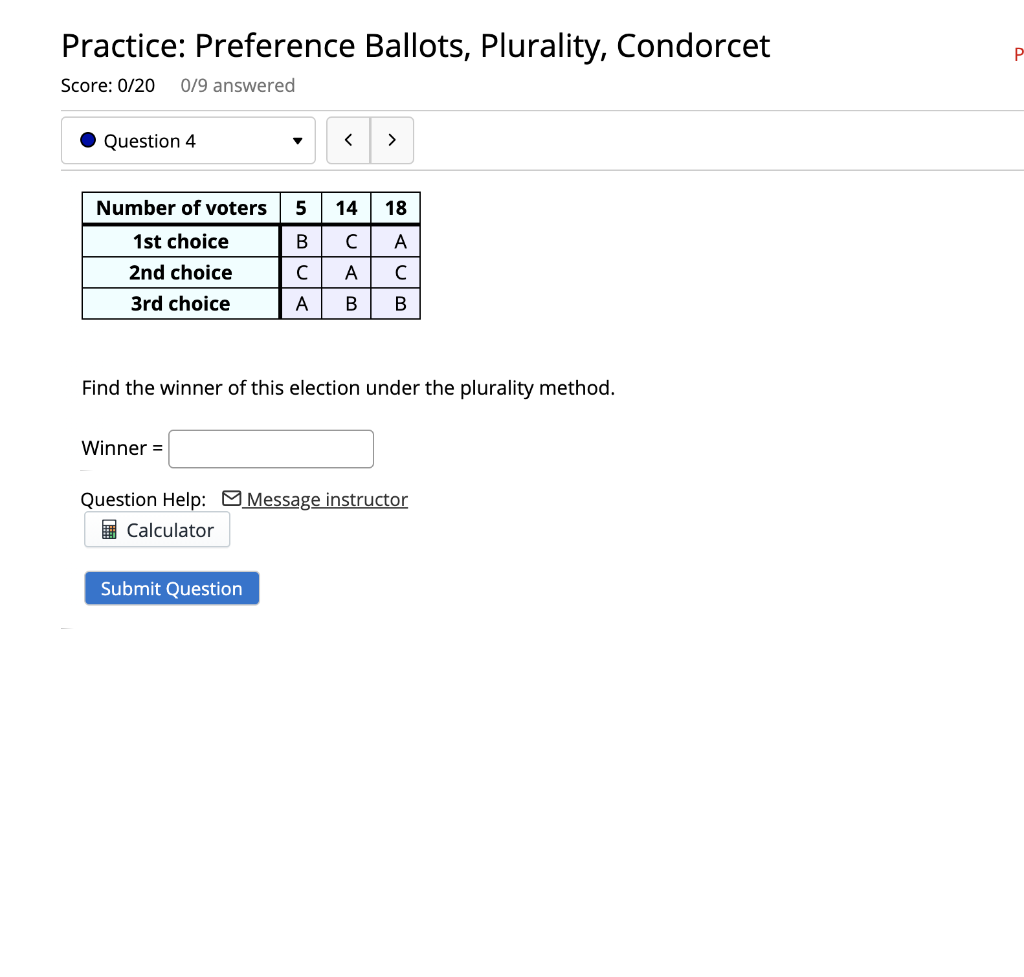
Task: Select the Question 4 menu item
Action: (150, 140)
